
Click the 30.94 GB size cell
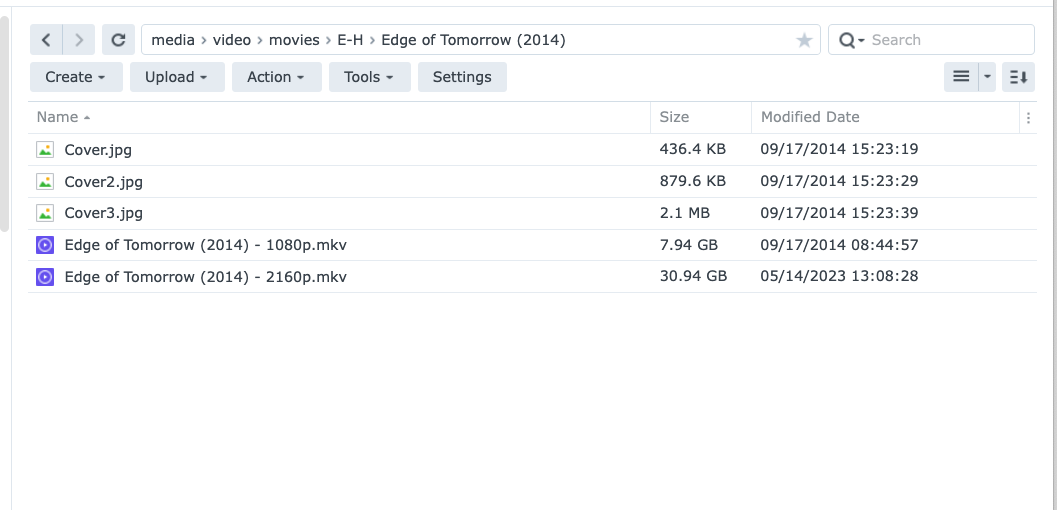[693, 276]
